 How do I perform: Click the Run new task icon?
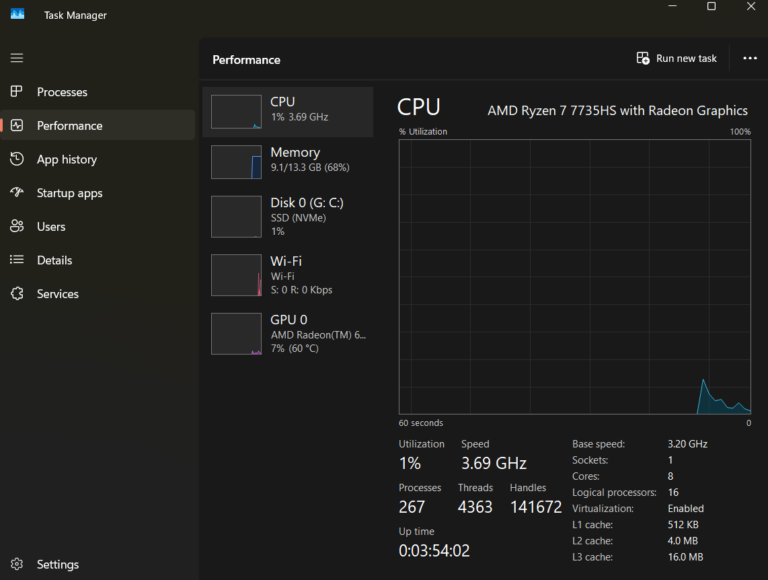pyautogui.click(x=643, y=58)
